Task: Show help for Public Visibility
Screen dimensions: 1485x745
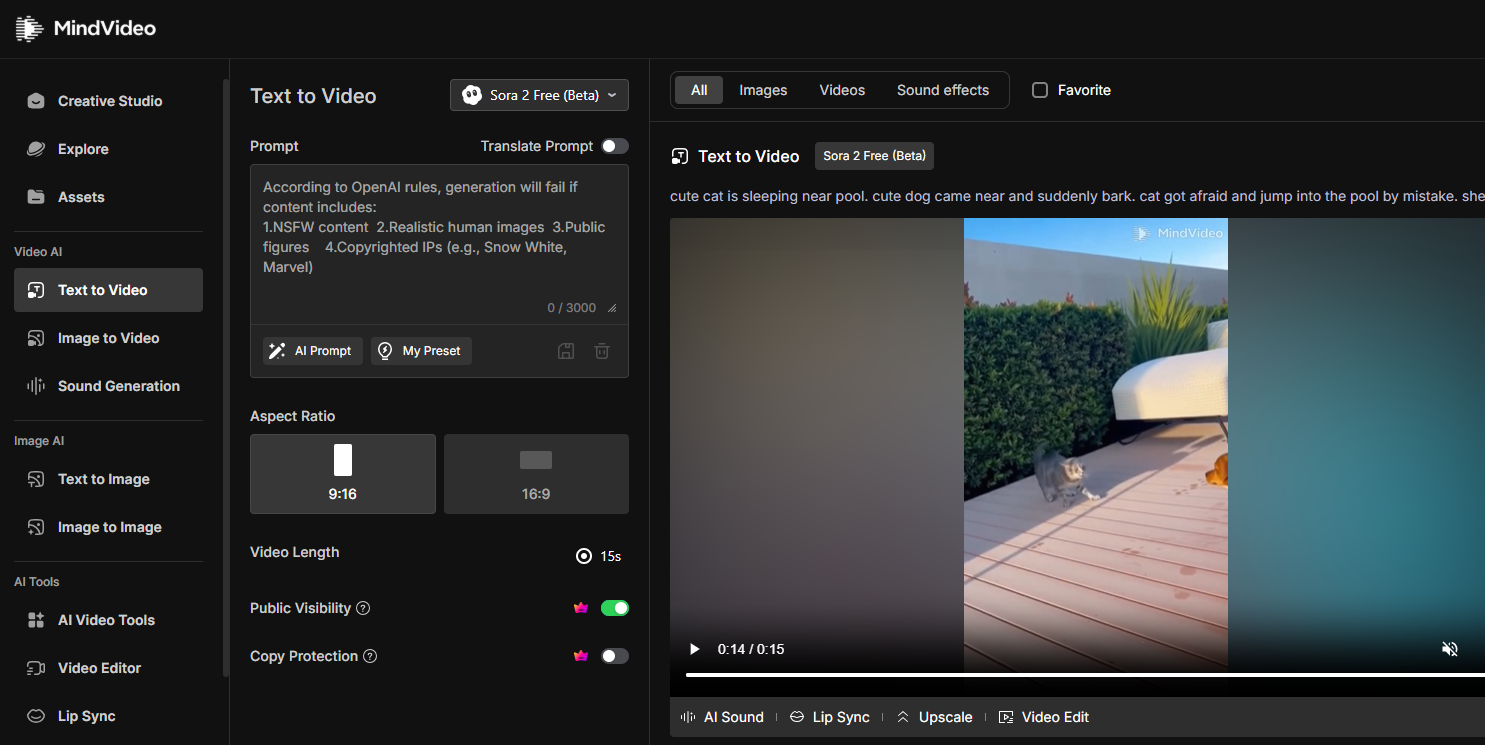Action: [x=363, y=608]
